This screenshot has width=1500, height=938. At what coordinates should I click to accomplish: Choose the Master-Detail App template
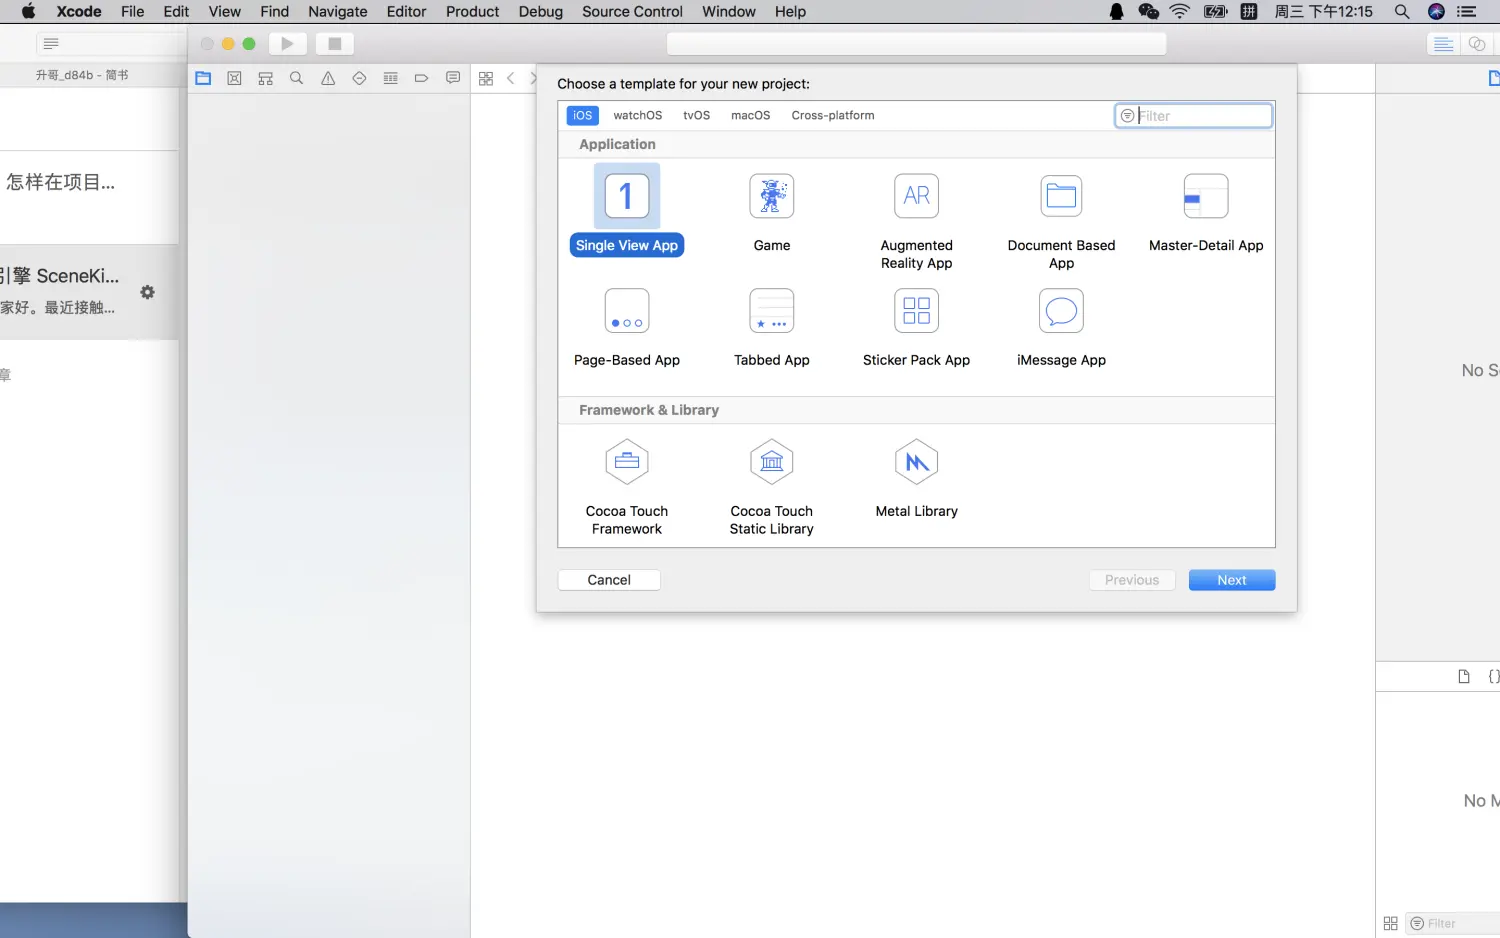click(1206, 213)
